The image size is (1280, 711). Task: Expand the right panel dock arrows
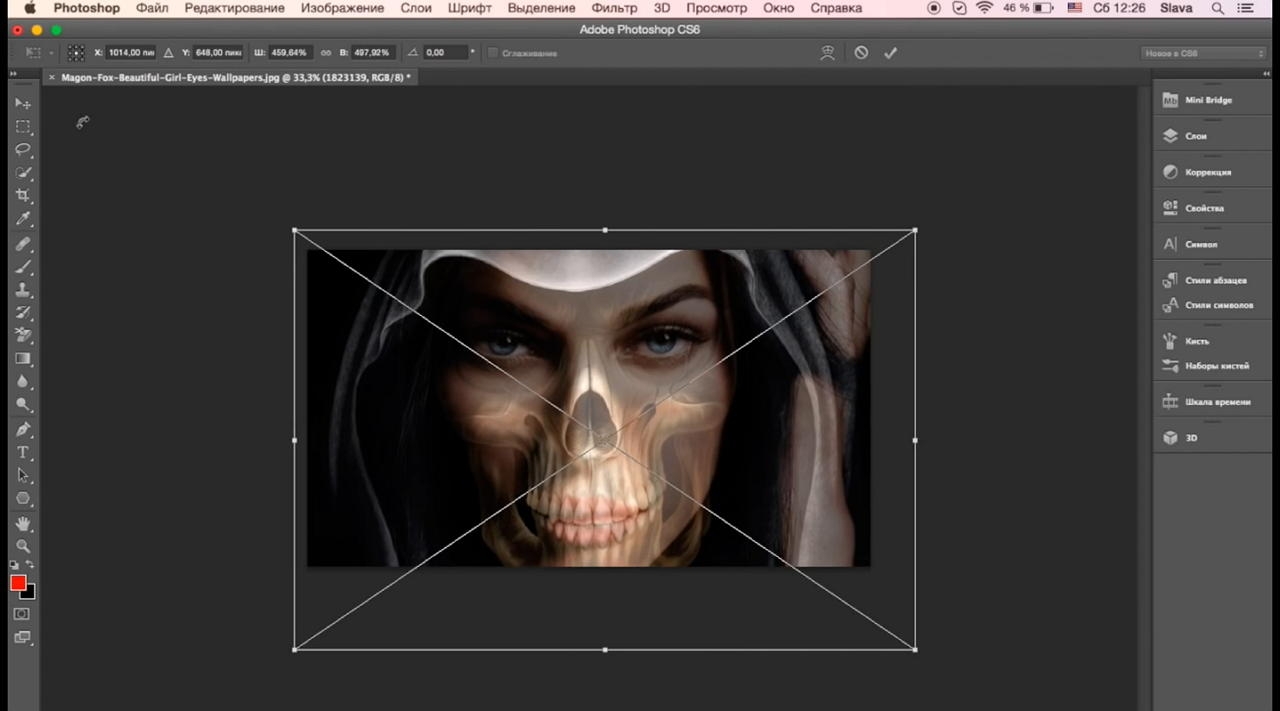(x=1265, y=73)
